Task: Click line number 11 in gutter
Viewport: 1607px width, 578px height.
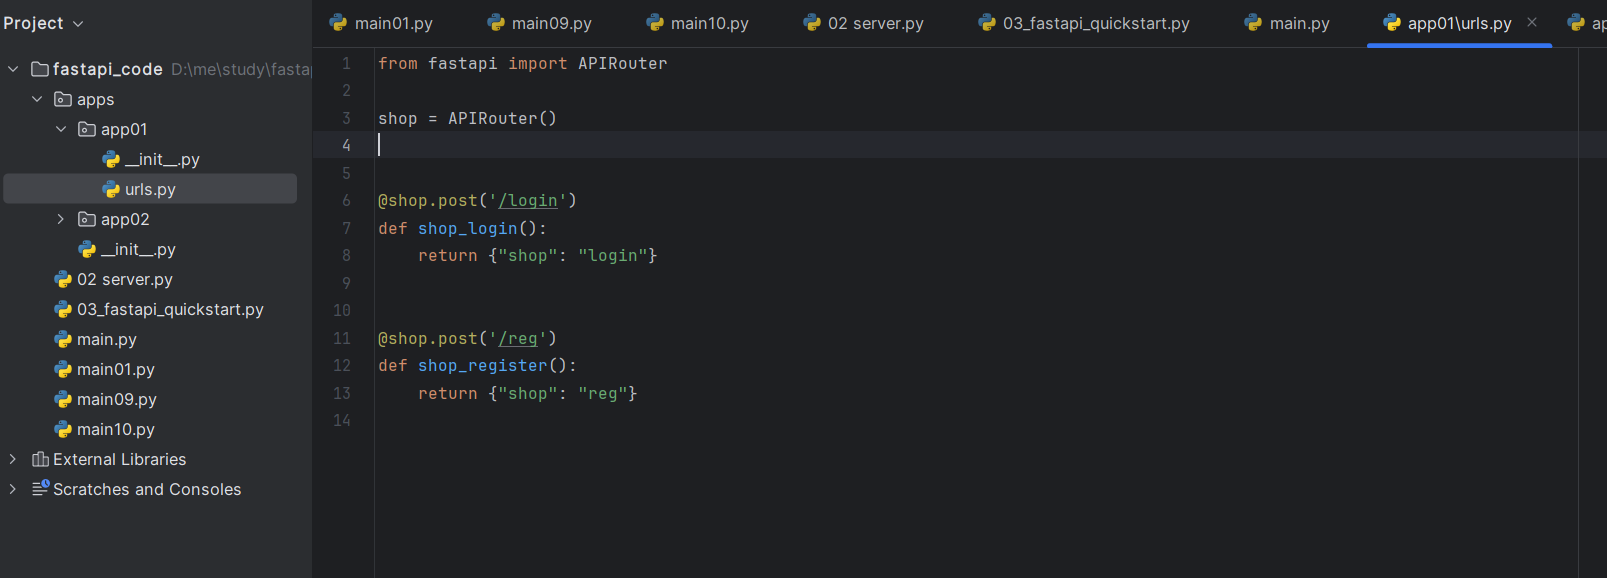Action: [342, 339]
